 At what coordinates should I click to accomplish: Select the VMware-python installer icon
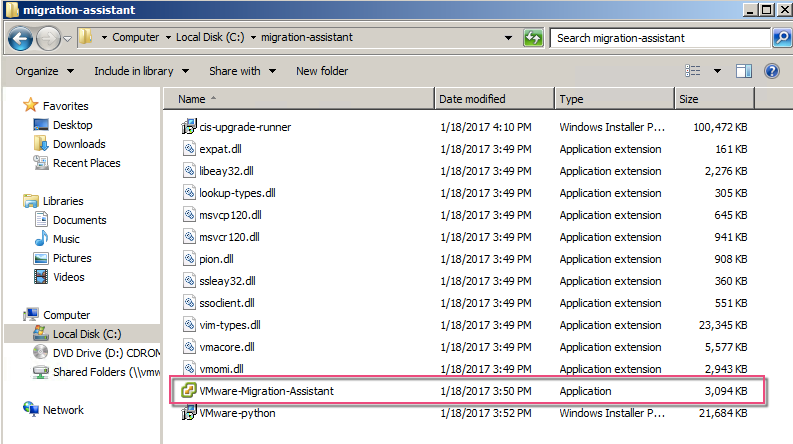coord(189,413)
